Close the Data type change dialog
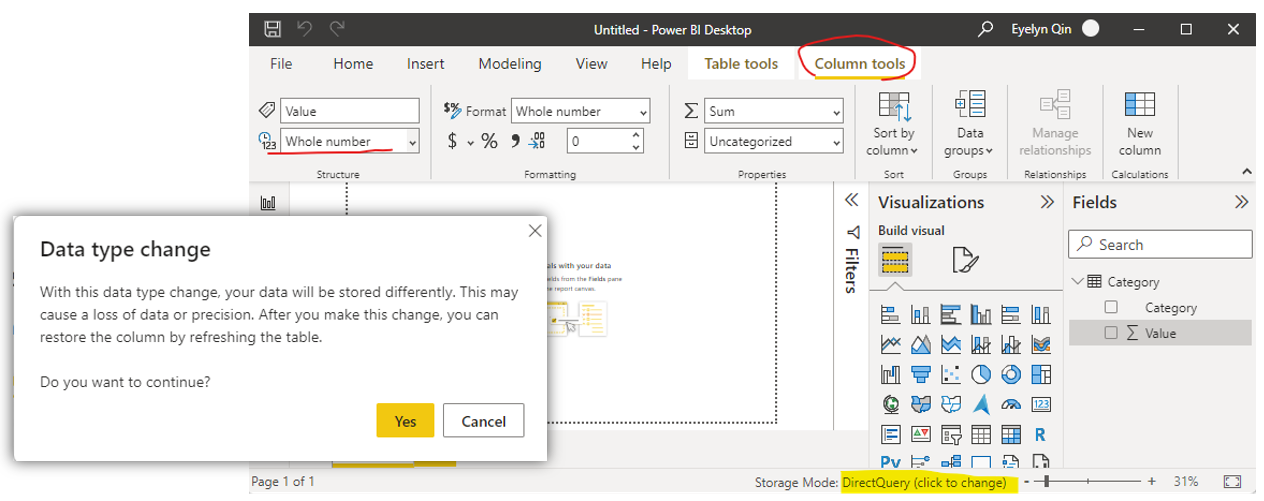Image resolution: width=1264 pixels, height=501 pixels. (535, 231)
